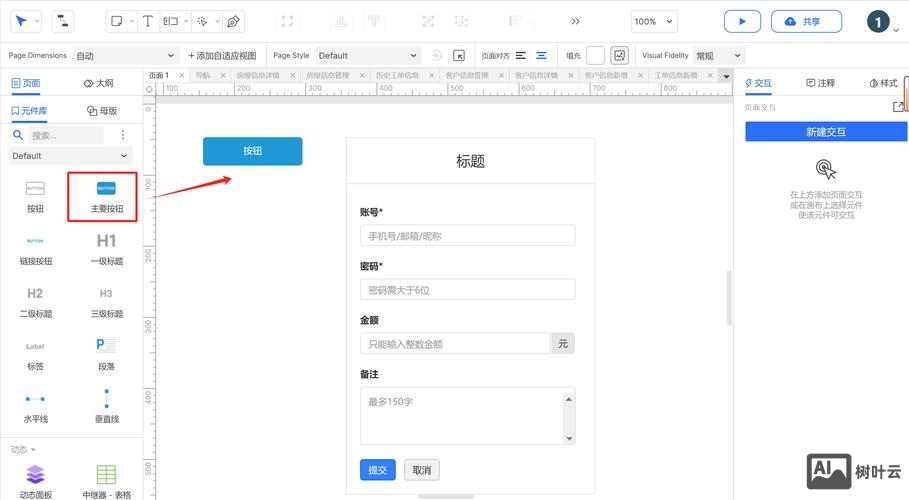The width and height of the screenshot is (909, 500).
Task: Click the 密码需大于6位 password field
Action: click(x=467, y=289)
